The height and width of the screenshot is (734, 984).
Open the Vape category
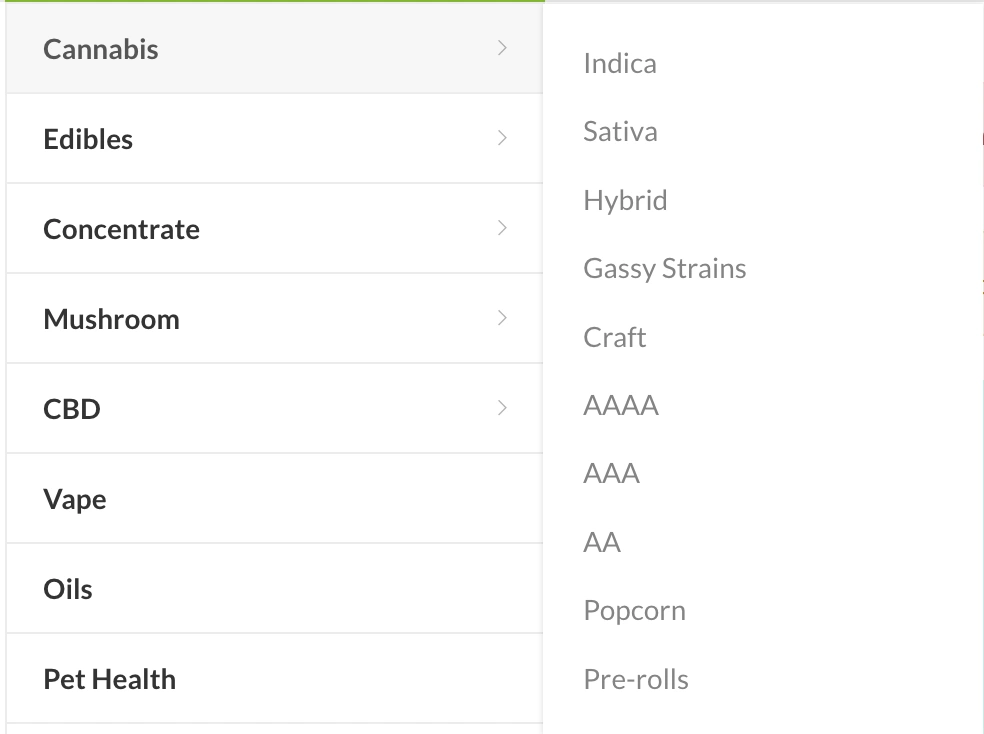[x=75, y=499]
